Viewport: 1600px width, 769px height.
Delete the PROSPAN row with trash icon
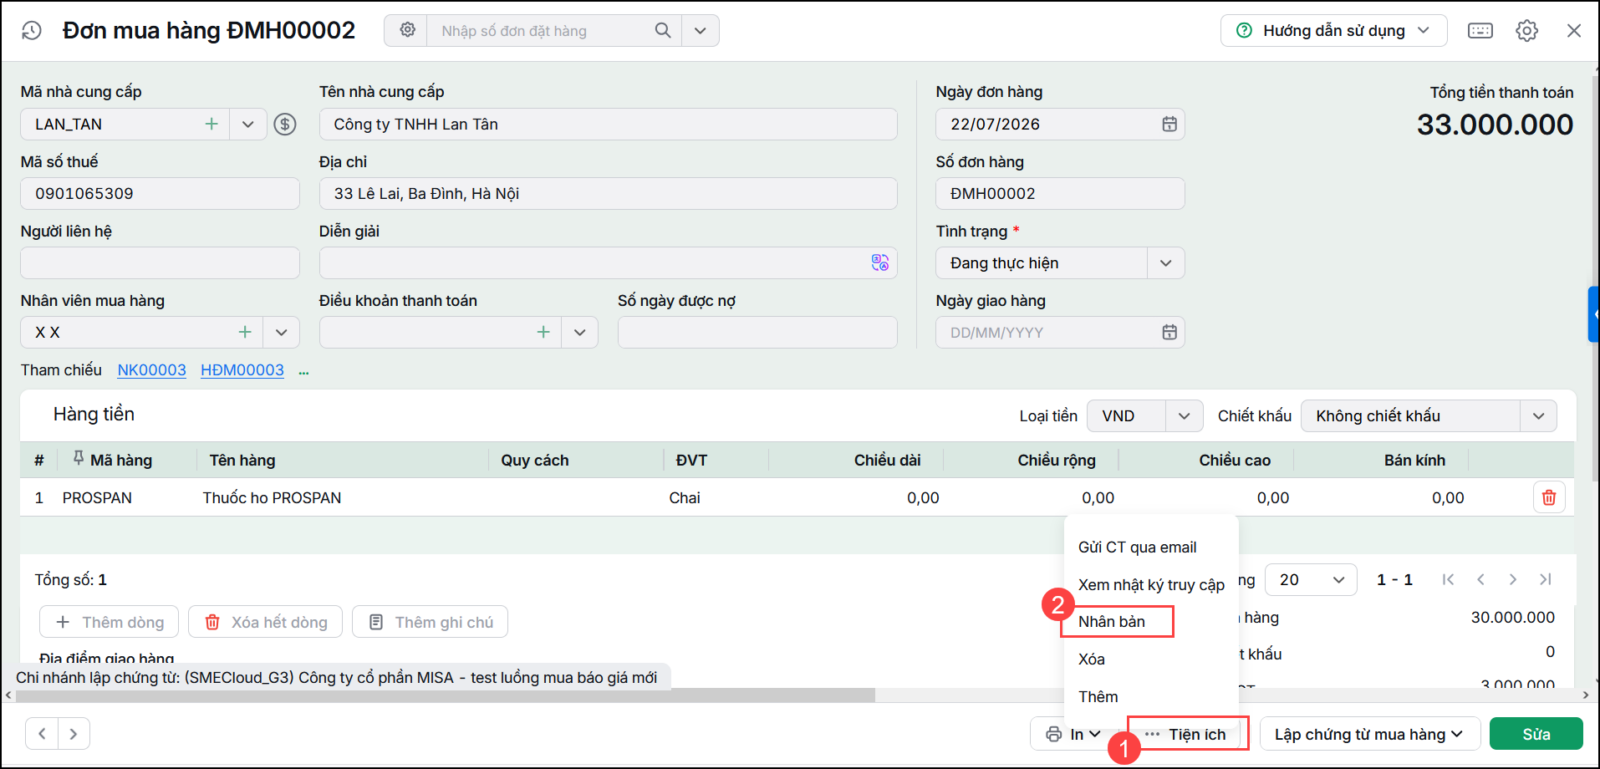(x=1549, y=497)
